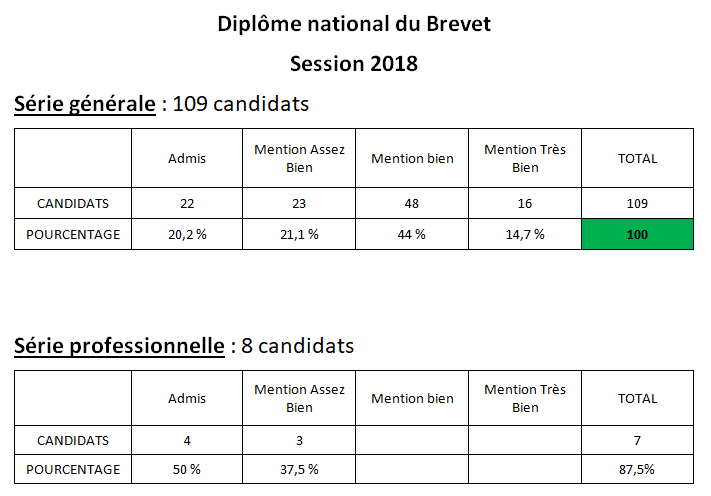Click the 'Mention Assez Bien' header in first table
Viewport: 711px width, 496px height.
[299, 158]
